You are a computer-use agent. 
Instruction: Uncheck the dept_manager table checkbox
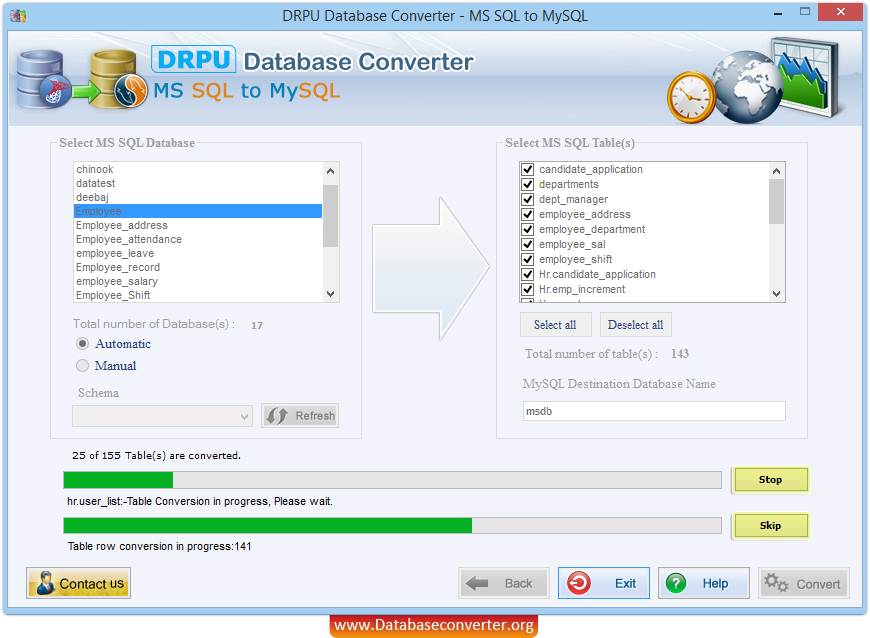point(528,199)
